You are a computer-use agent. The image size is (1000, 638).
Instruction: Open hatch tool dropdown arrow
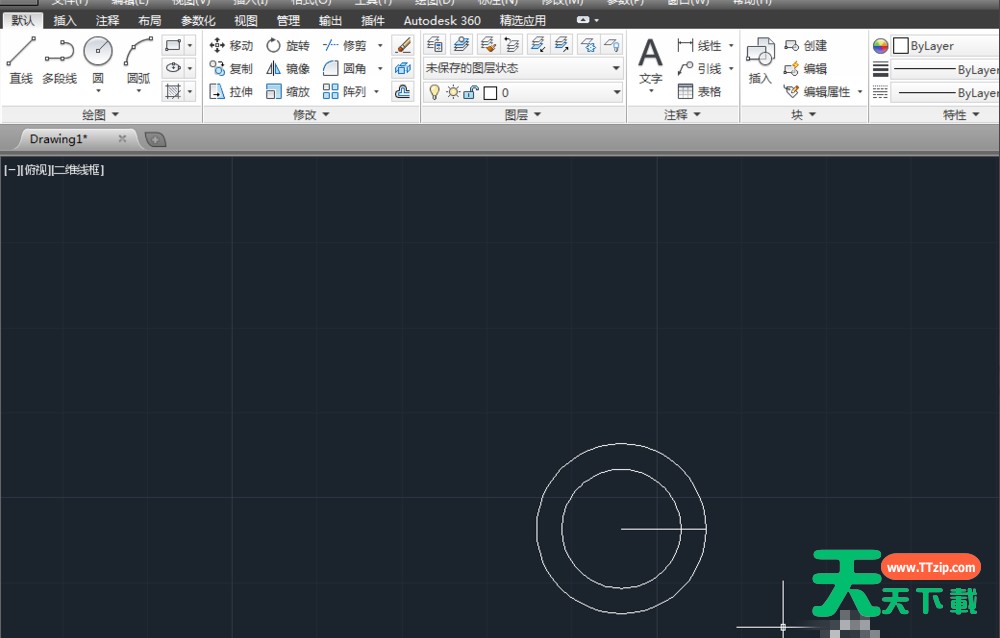(189, 91)
